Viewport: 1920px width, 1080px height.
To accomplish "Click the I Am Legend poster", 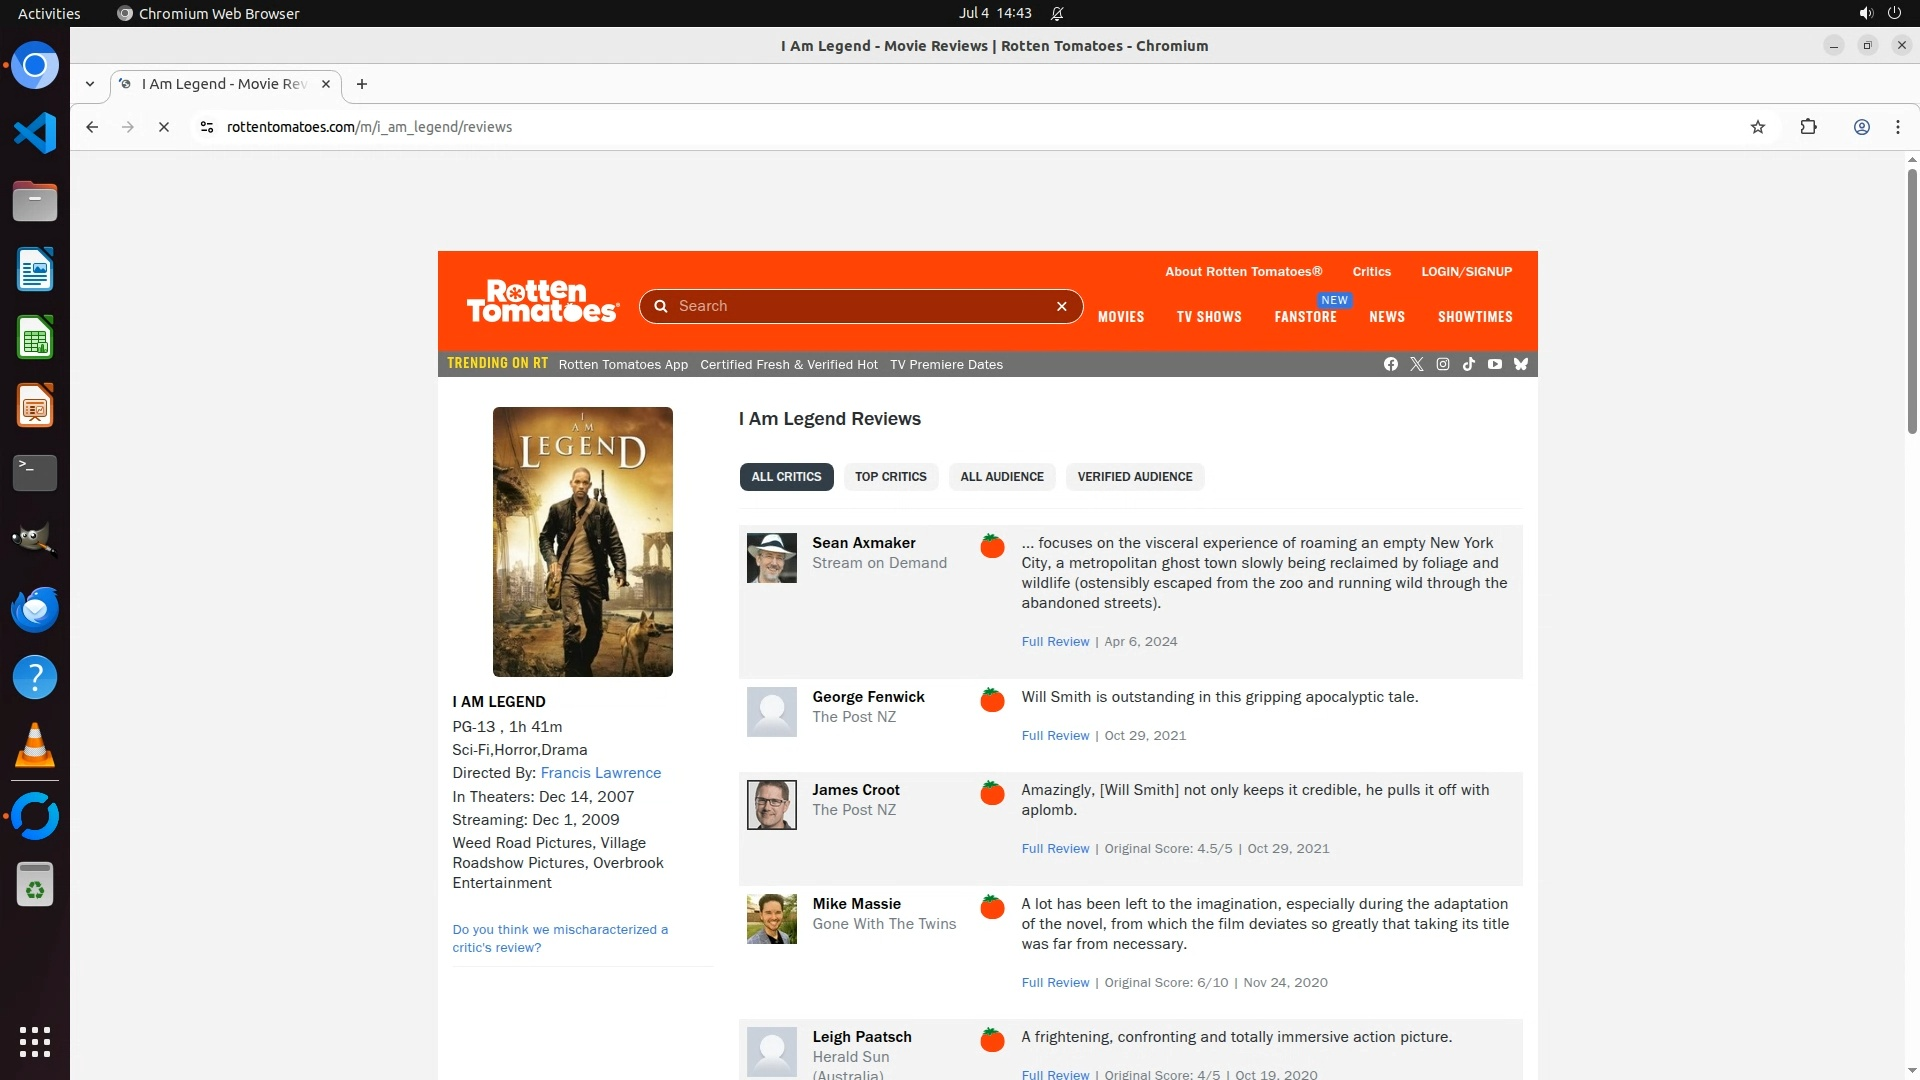I will 582,541.
